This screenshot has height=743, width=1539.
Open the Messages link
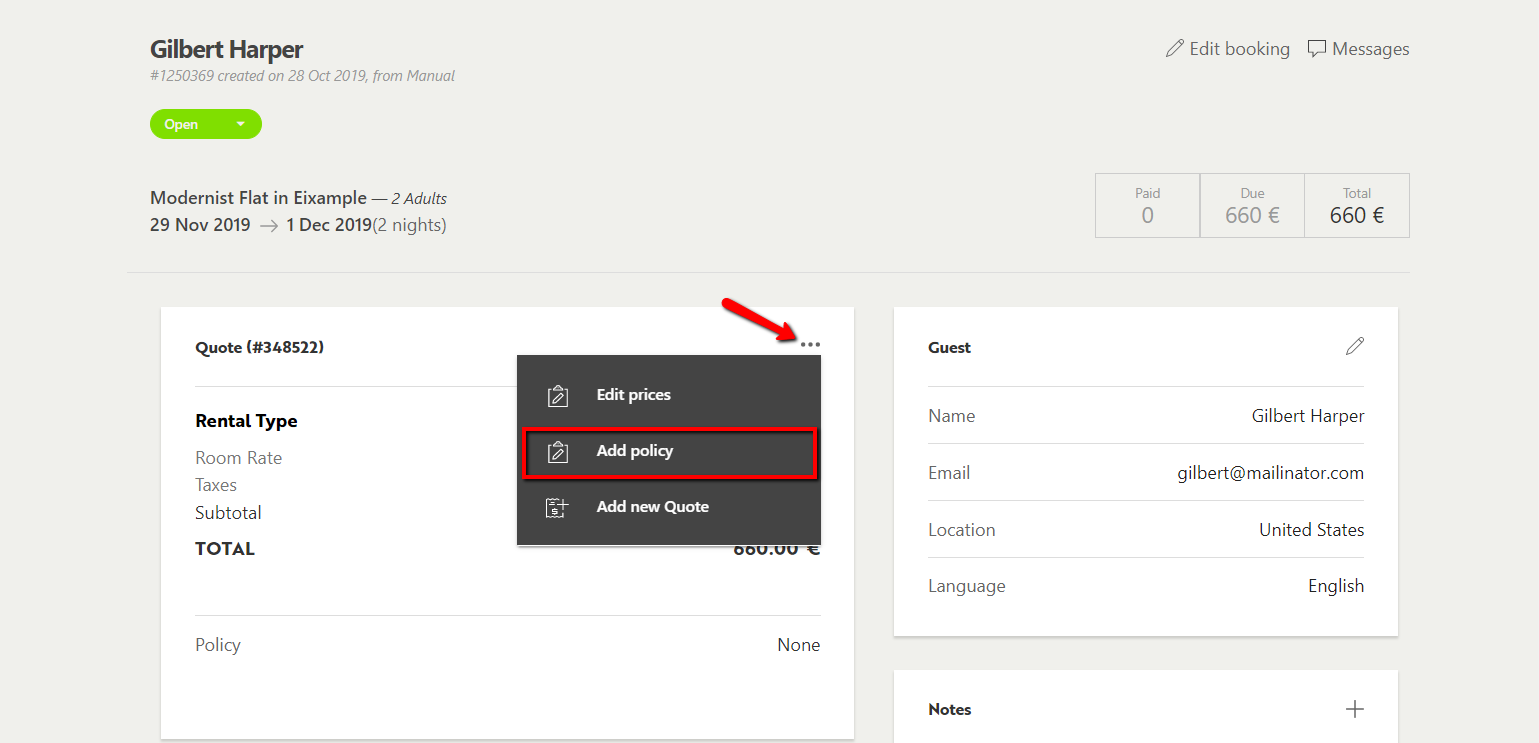click(x=1359, y=49)
